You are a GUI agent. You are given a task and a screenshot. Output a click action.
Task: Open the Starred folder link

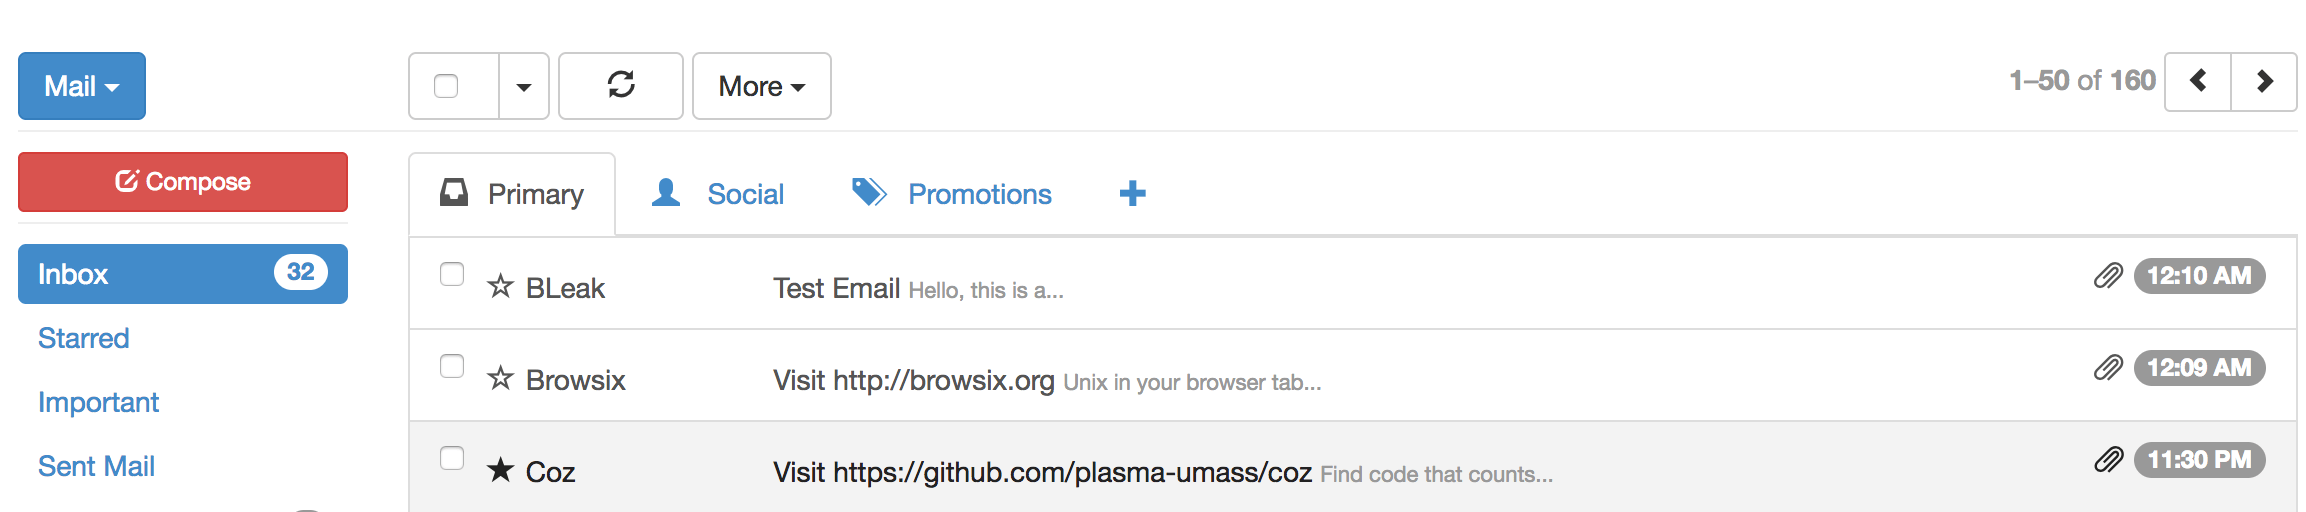point(83,338)
